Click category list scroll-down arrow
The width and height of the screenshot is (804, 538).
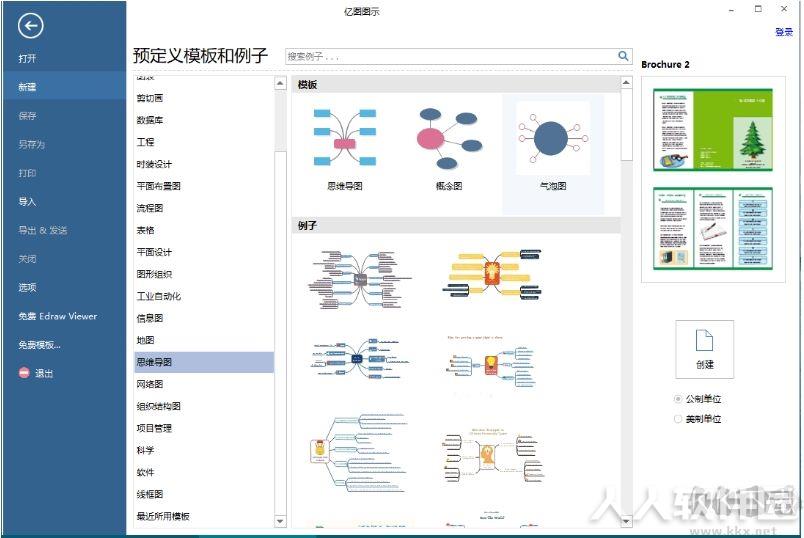coord(280,521)
